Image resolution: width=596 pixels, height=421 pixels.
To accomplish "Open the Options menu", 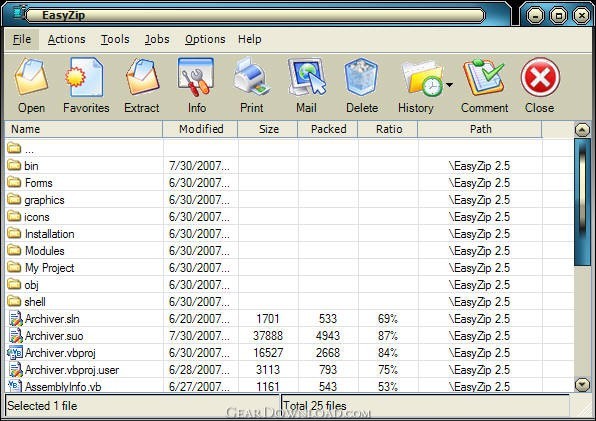I will pos(205,39).
